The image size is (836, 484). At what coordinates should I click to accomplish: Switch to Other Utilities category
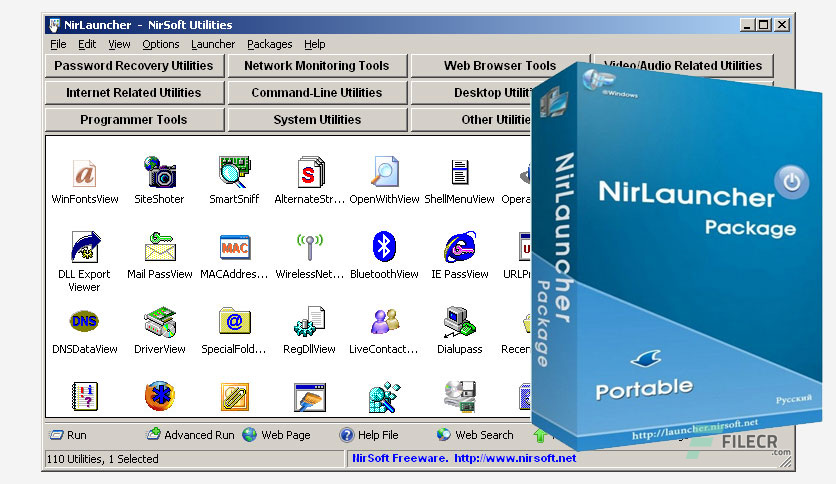pos(472,120)
